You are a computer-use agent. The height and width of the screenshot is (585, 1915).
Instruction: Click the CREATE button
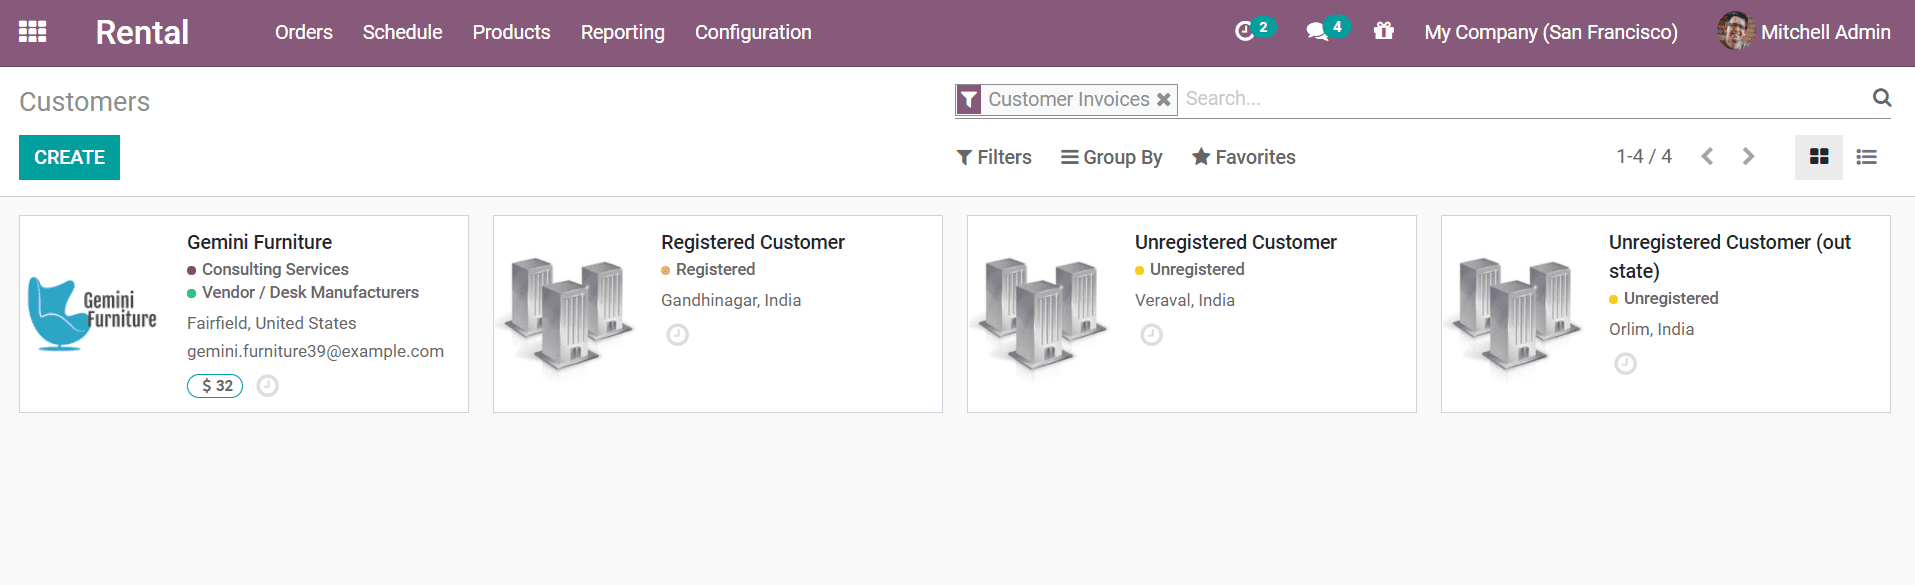coord(69,157)
